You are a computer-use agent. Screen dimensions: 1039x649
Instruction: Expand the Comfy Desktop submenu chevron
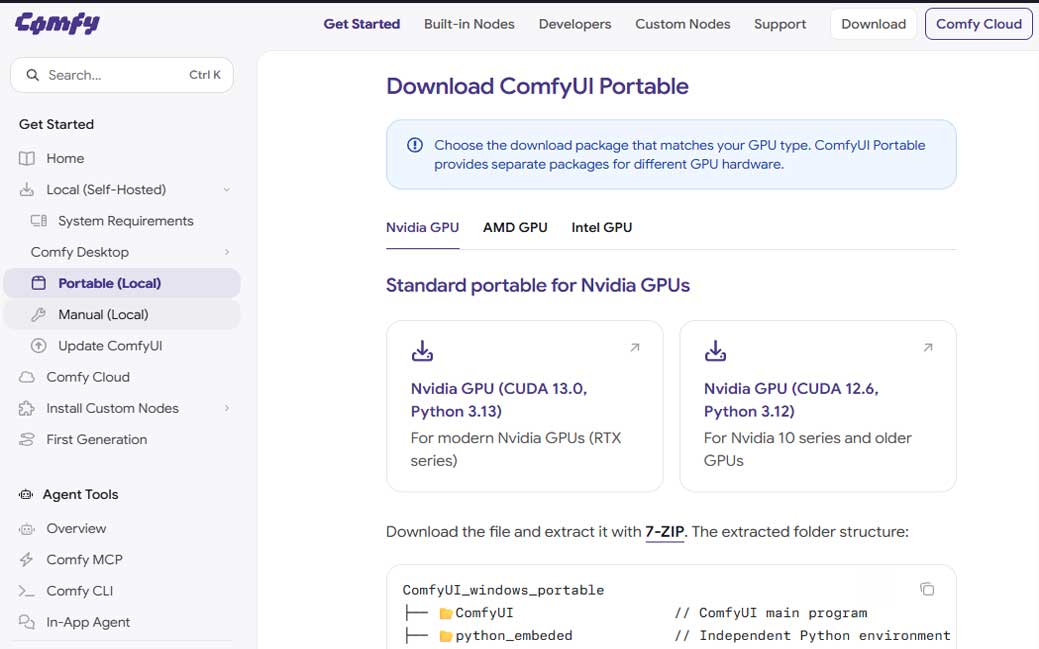tap(227, 252)
